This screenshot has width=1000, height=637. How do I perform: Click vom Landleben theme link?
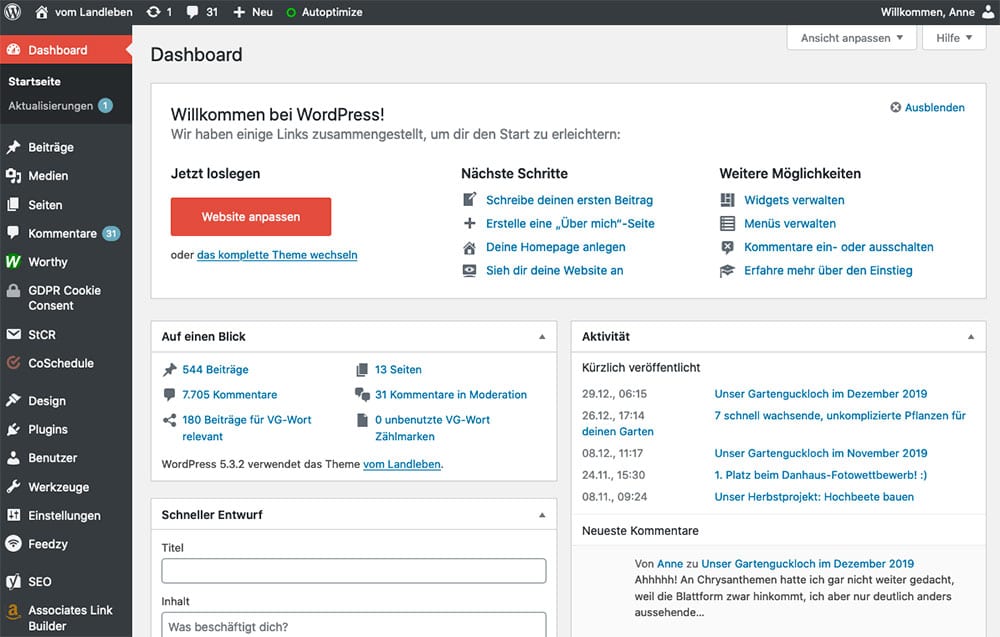(402, 464)
